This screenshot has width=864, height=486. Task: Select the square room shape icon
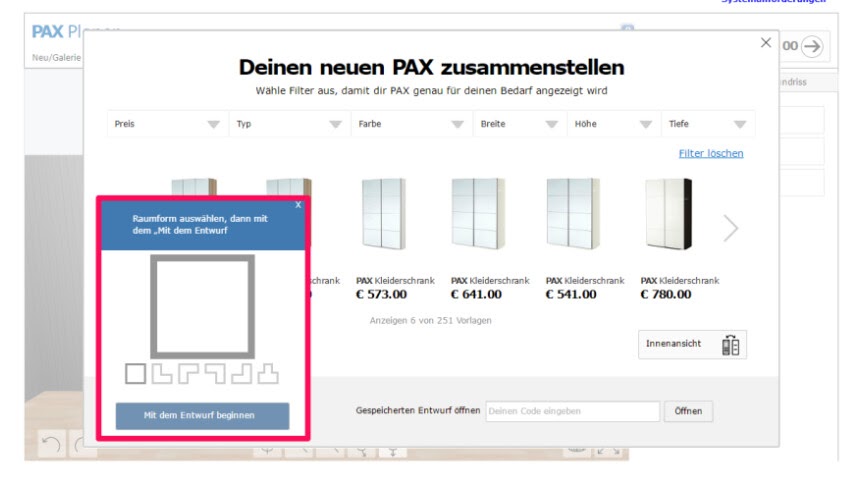(135, 374)
